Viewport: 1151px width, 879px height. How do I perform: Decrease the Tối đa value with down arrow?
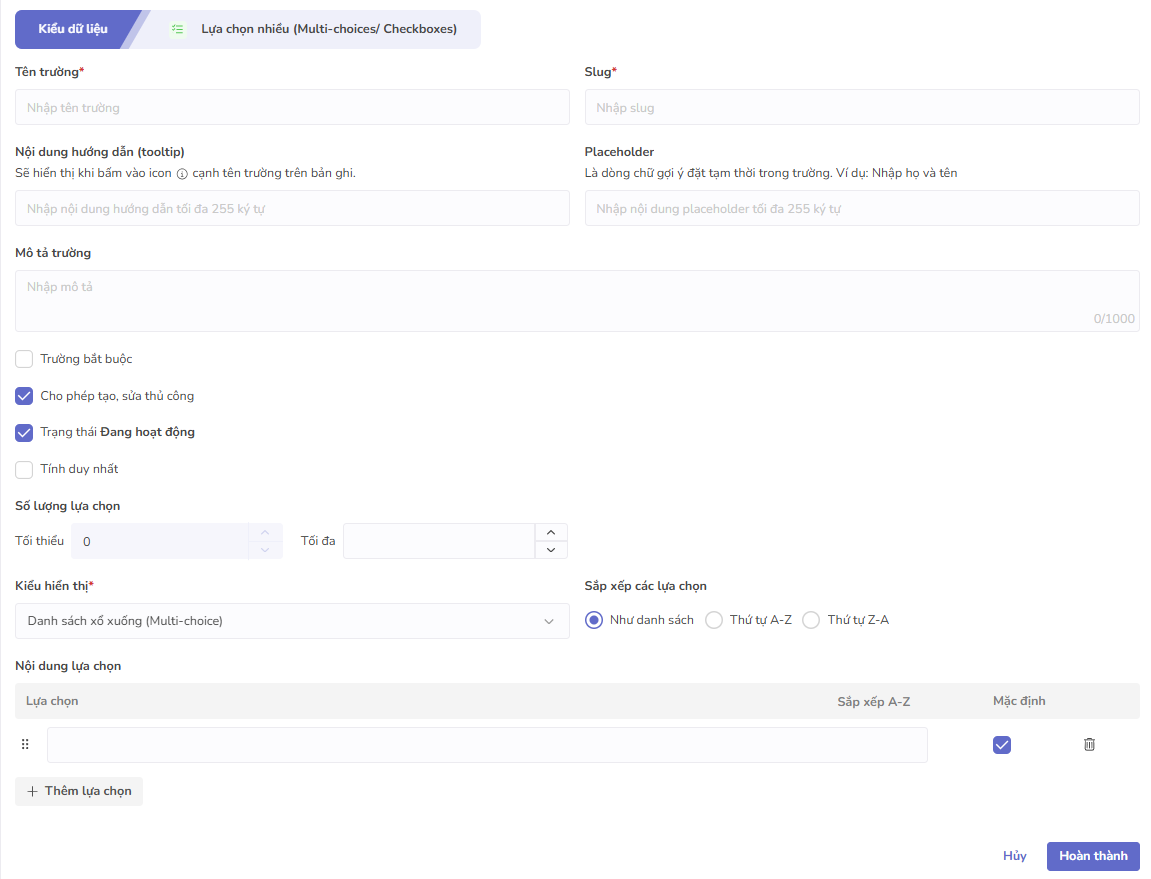pos(551,549)
